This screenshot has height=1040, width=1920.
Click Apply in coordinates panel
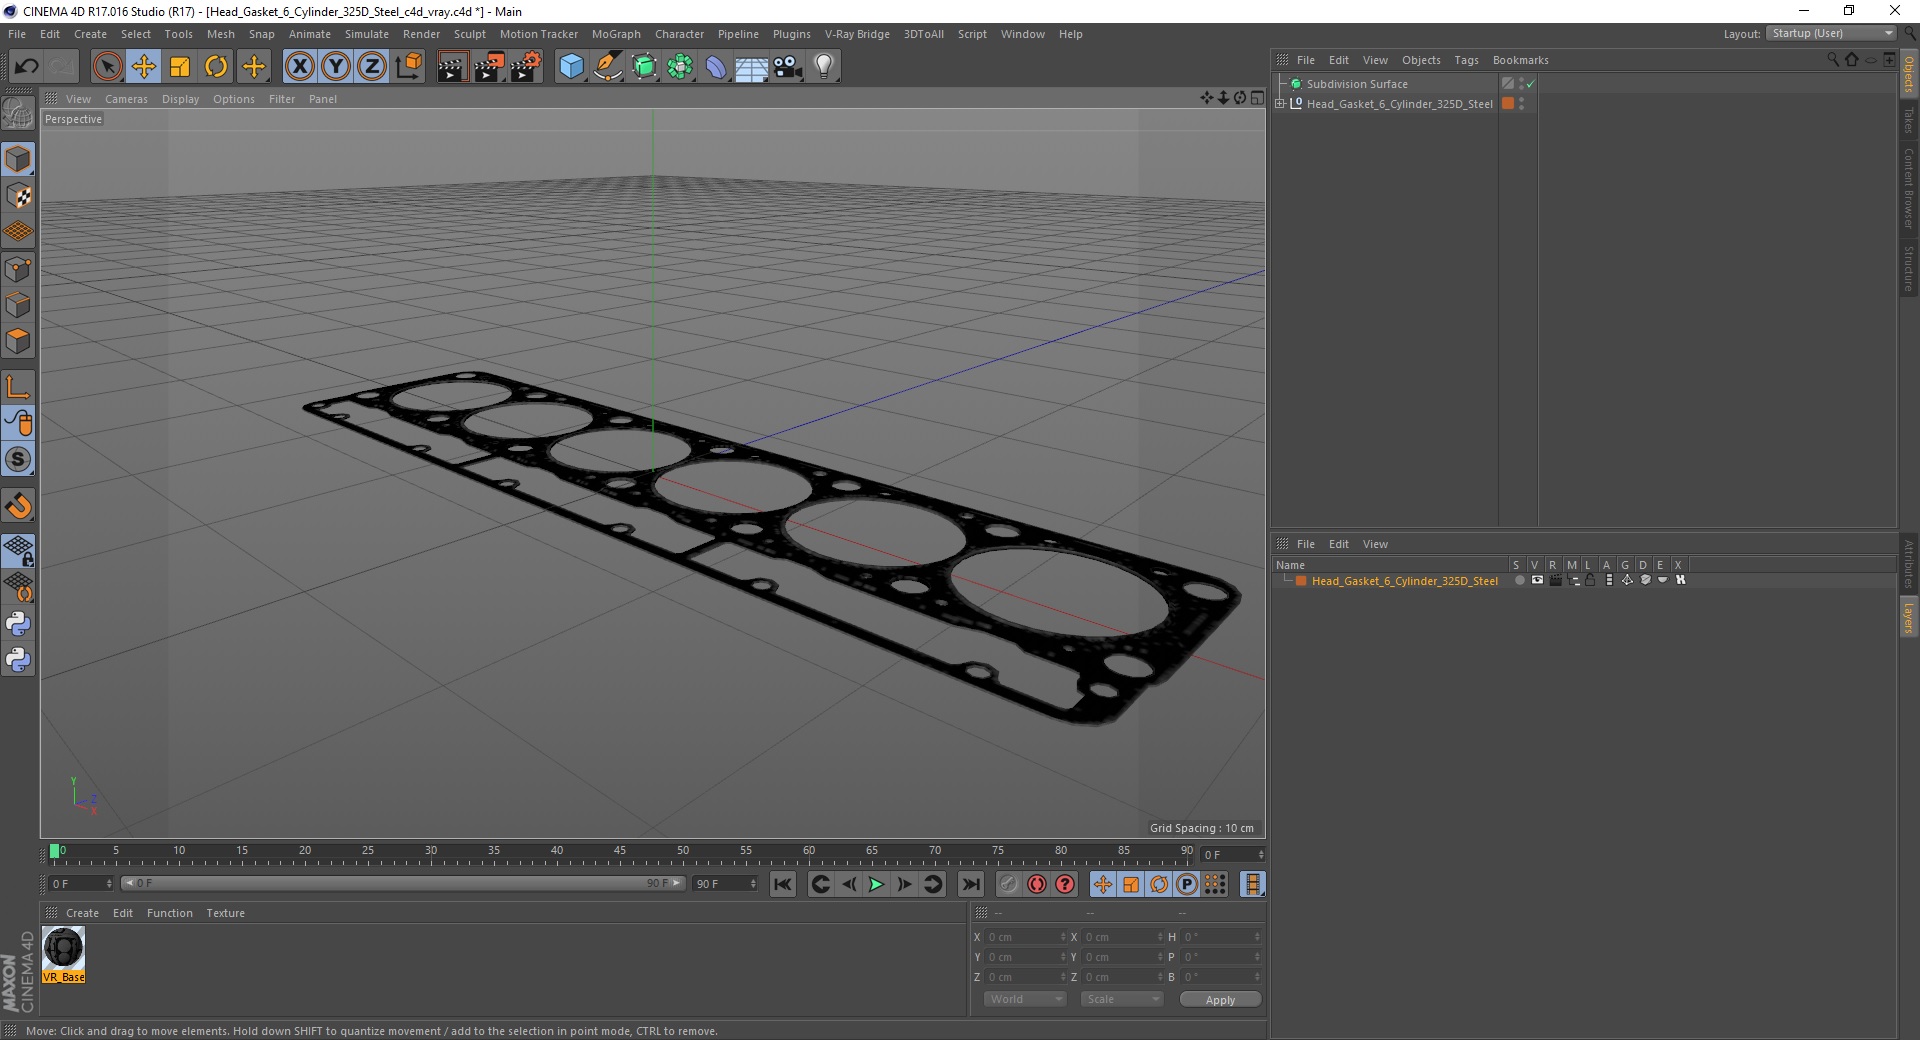point(1220,1000)
